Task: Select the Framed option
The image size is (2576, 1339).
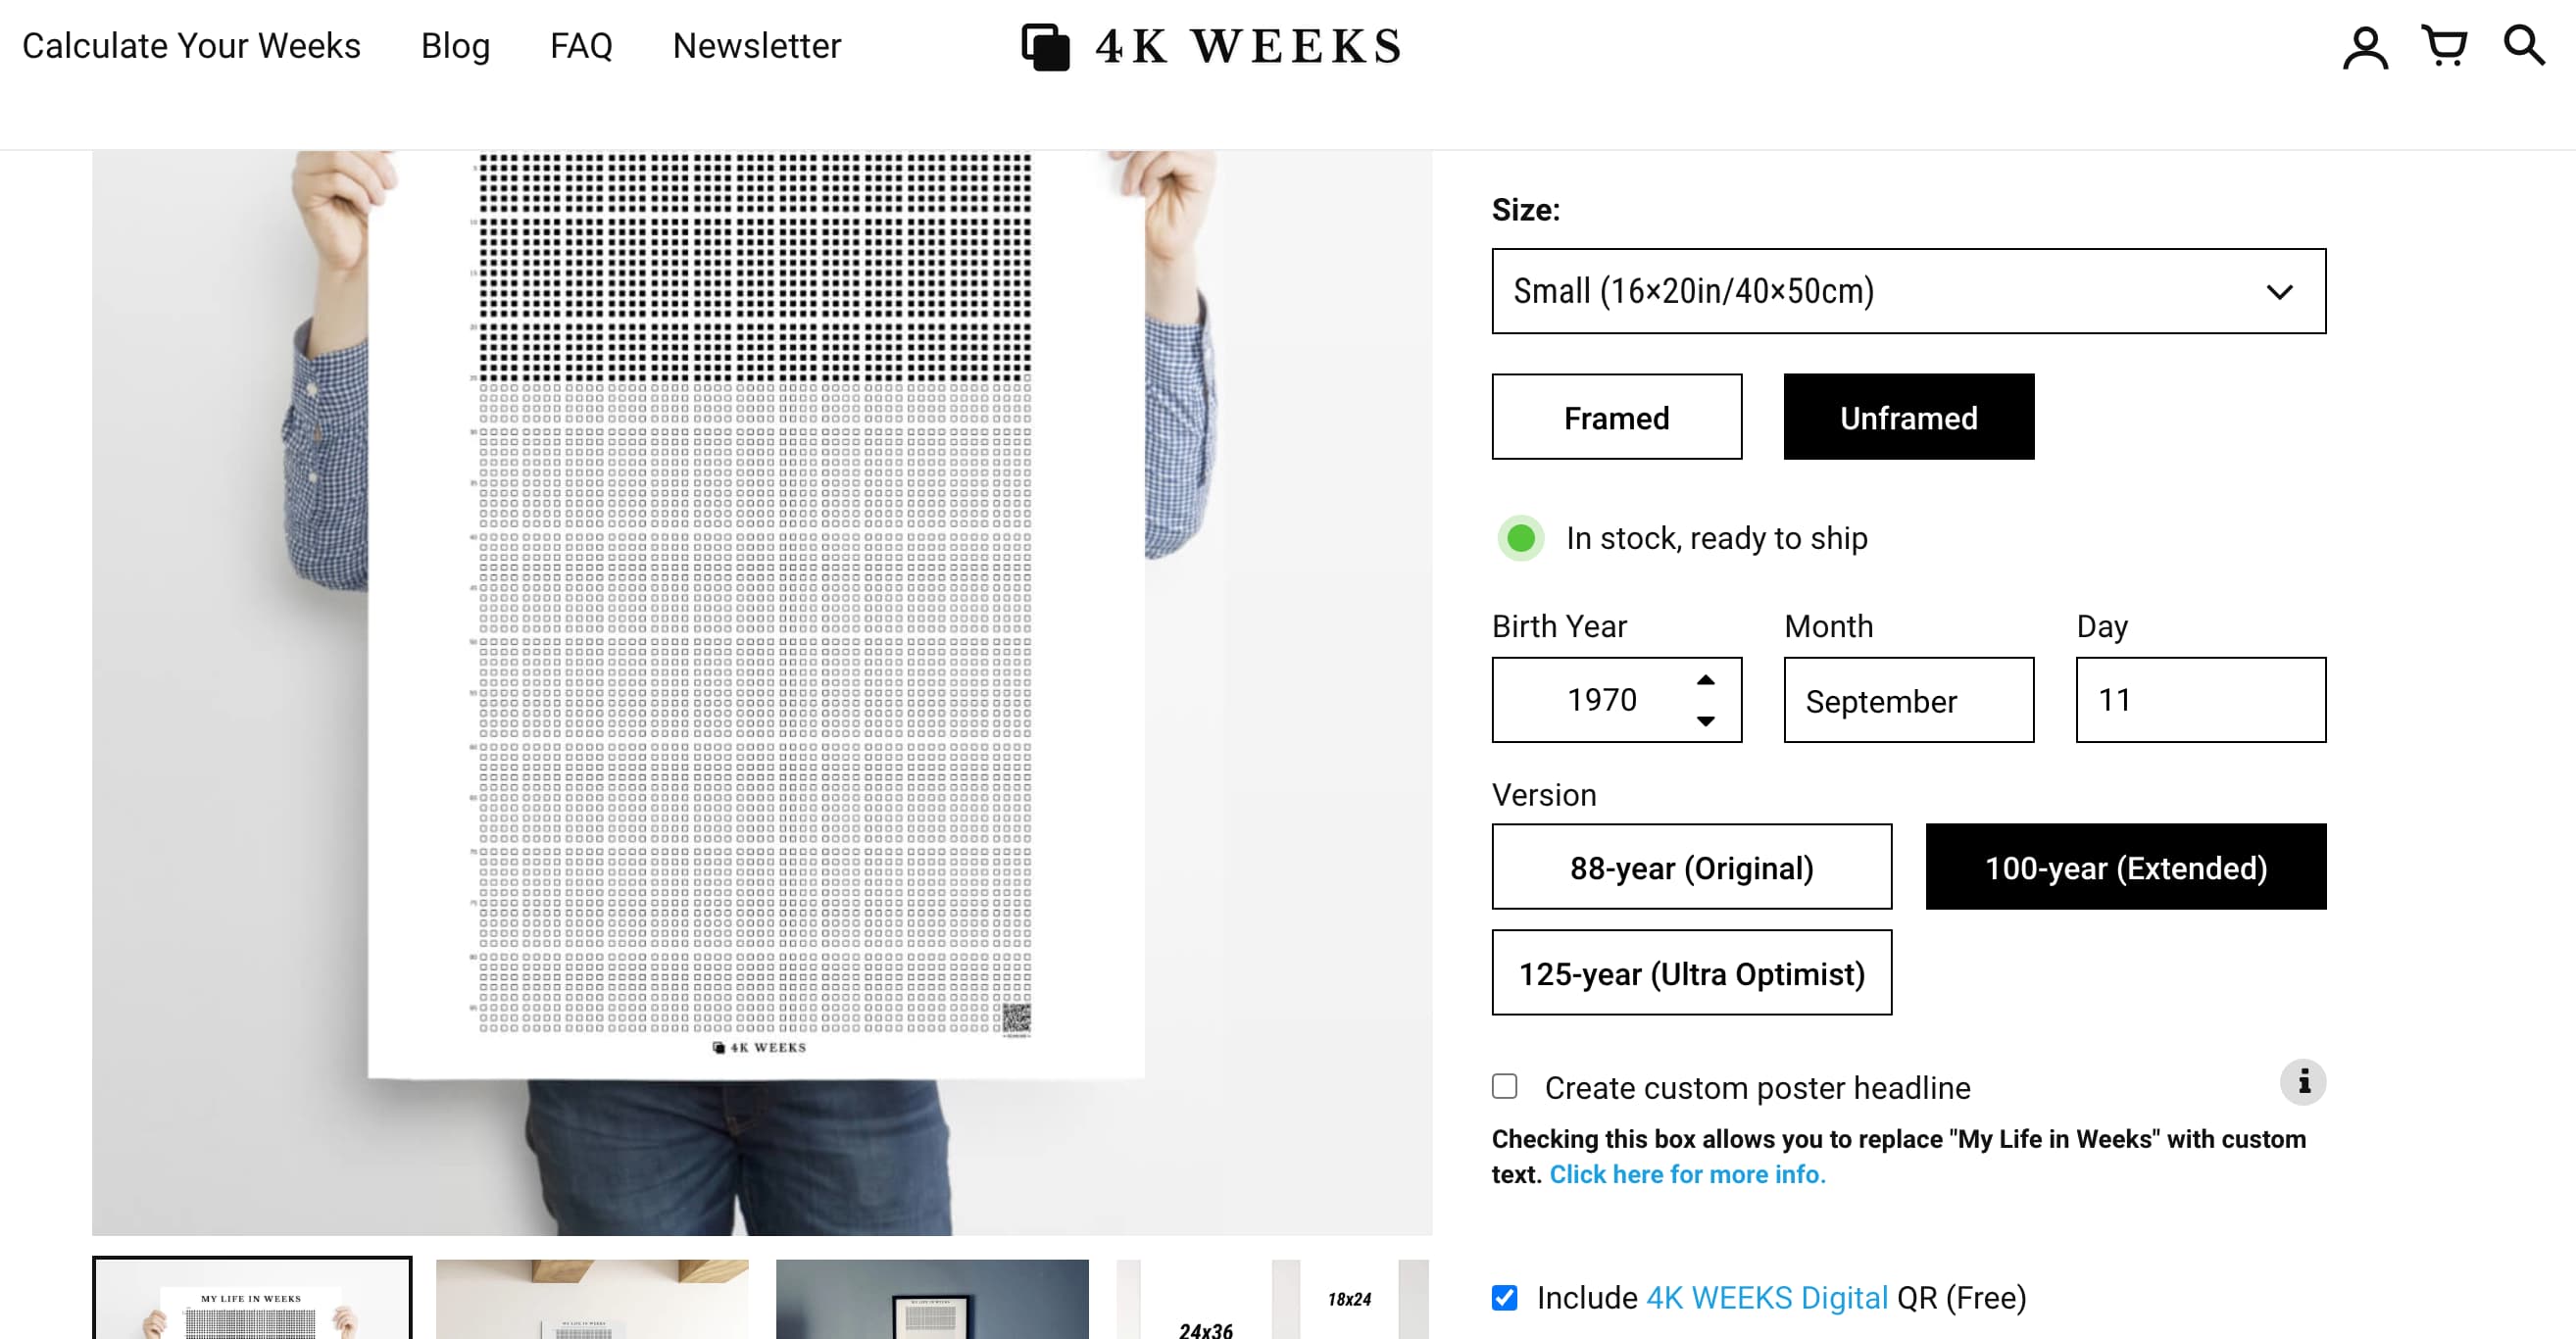Action: (1617, 417)
